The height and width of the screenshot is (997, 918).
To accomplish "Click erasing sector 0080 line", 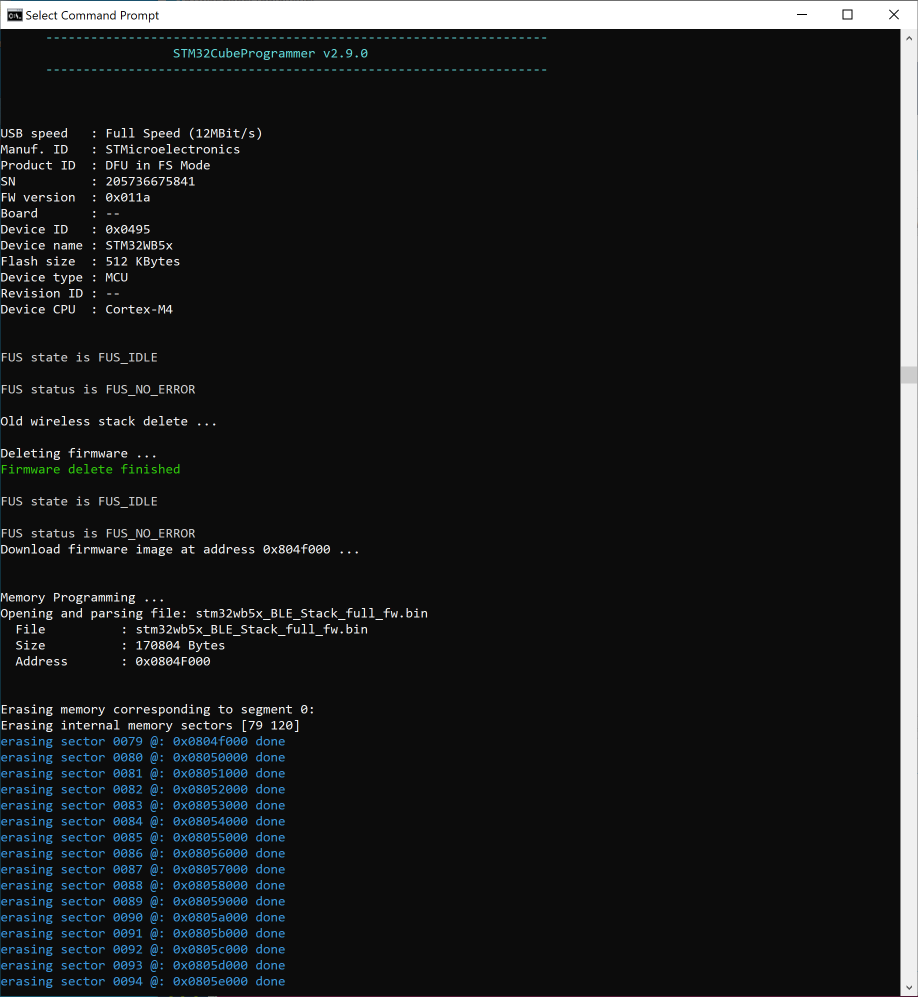I will [x=143, y=757].
